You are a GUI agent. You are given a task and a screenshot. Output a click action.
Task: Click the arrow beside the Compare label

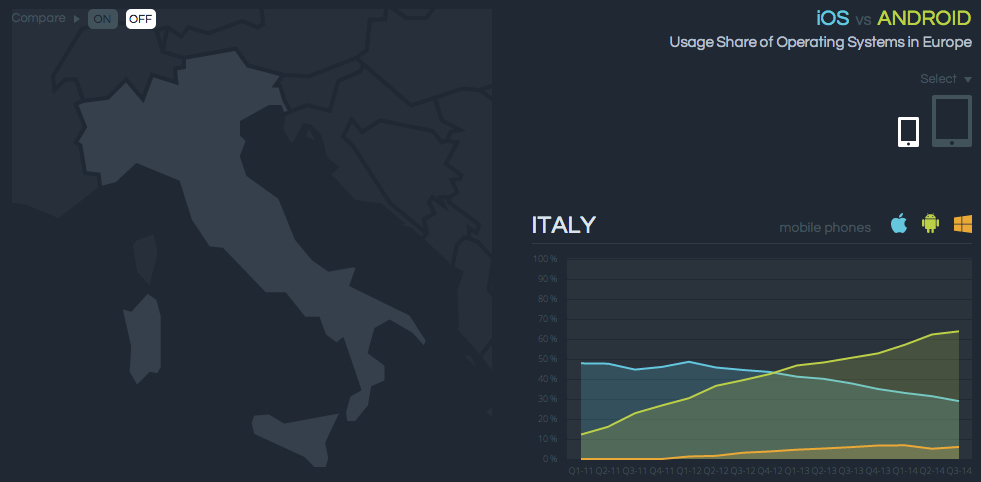(x=77, y=19)
